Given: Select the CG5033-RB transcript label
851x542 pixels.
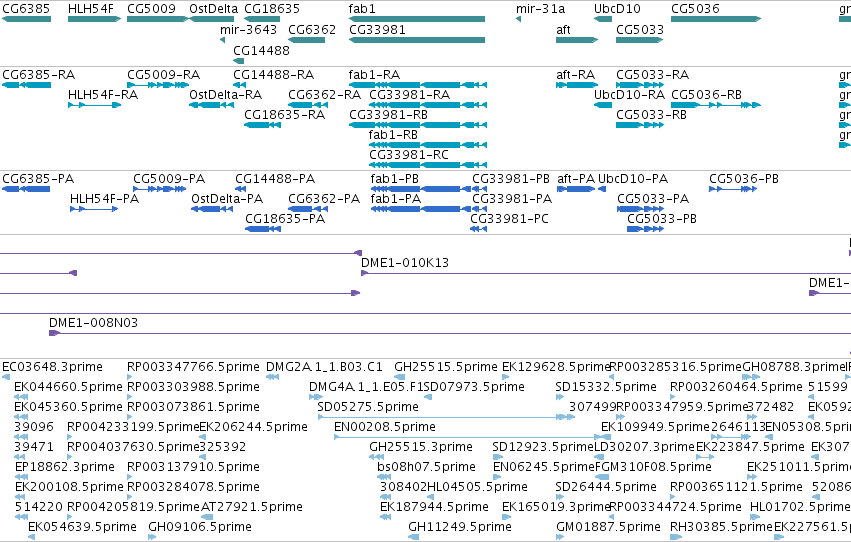Looking at the screenshot, I should [651, 114].
